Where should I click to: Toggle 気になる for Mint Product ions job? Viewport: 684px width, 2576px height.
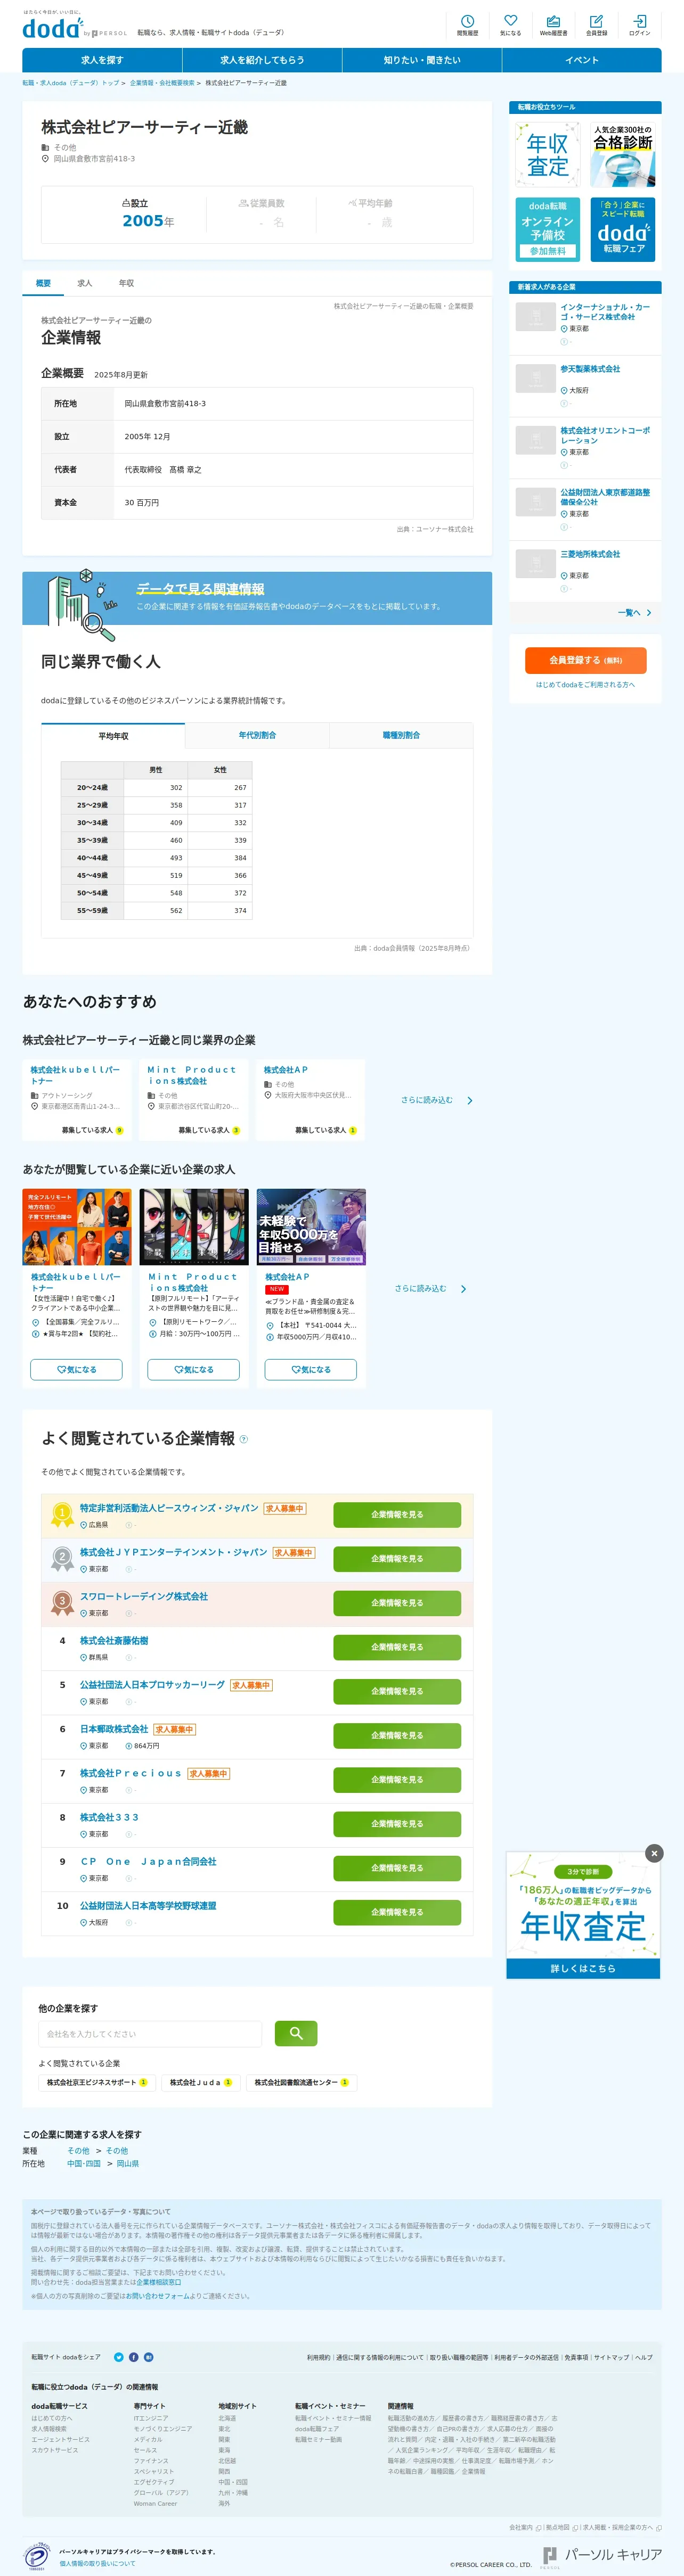coord(193,1369)
